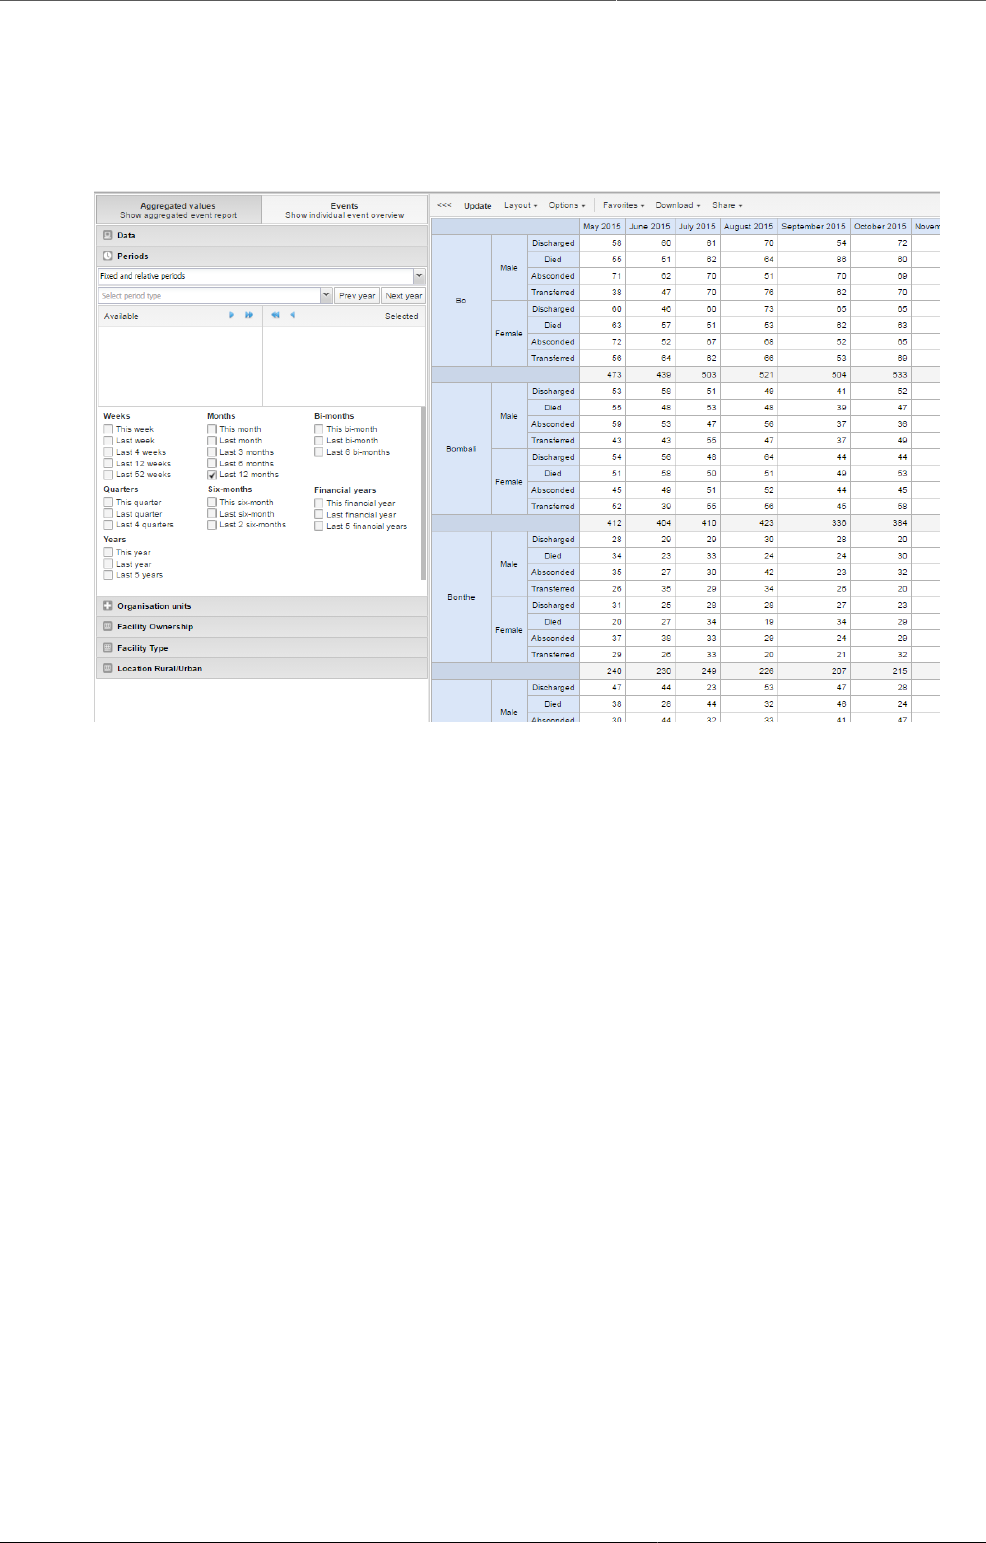Open the Layout dropdown menu
The width and height of the screenshot is (986, 1543).
tap(520, 205)
